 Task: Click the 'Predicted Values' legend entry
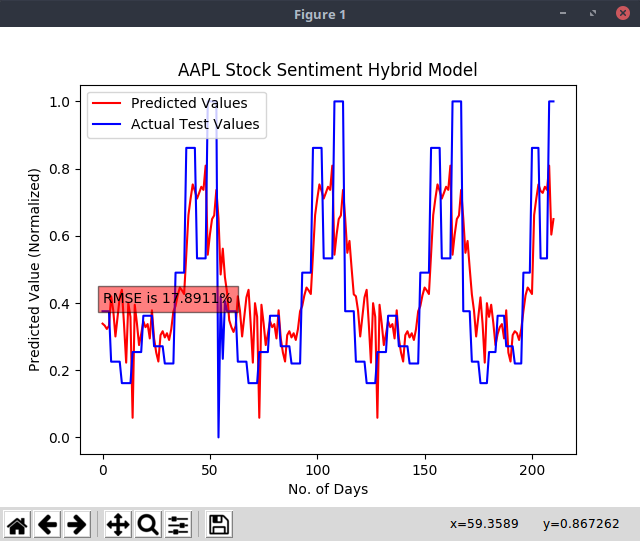click(189, 103)
